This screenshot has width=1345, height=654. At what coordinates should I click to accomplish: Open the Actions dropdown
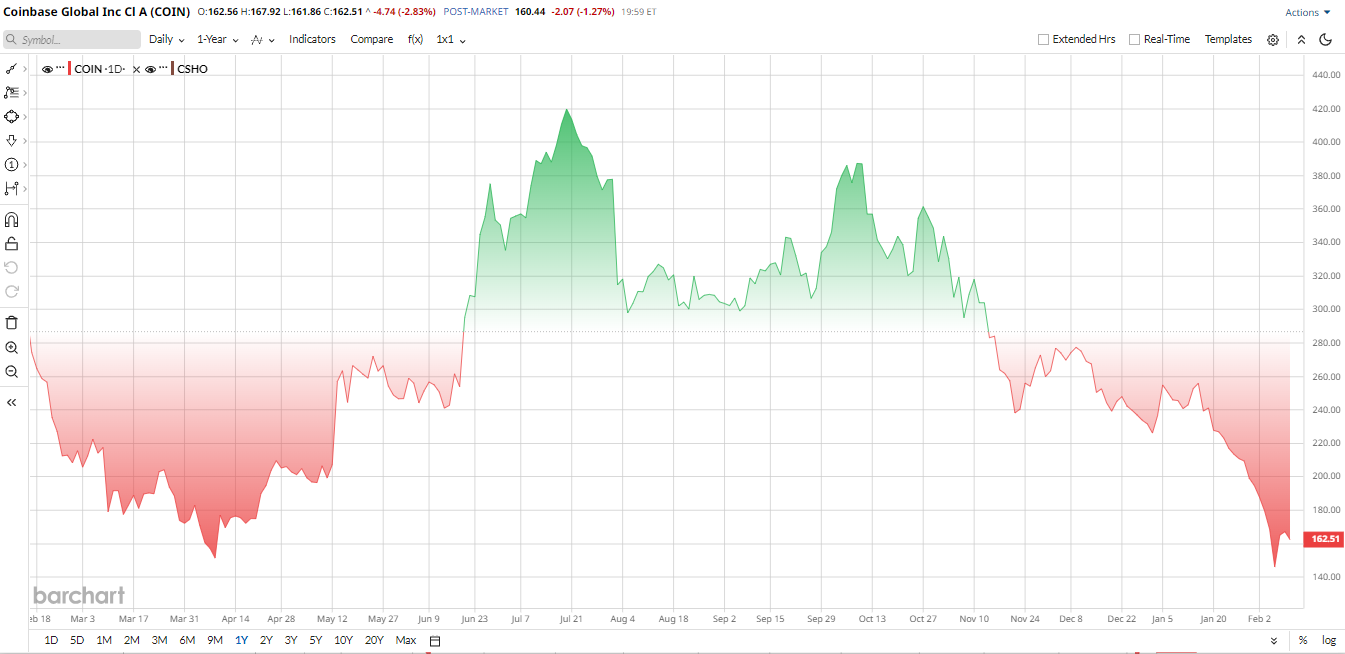[x=1308, y=12]
